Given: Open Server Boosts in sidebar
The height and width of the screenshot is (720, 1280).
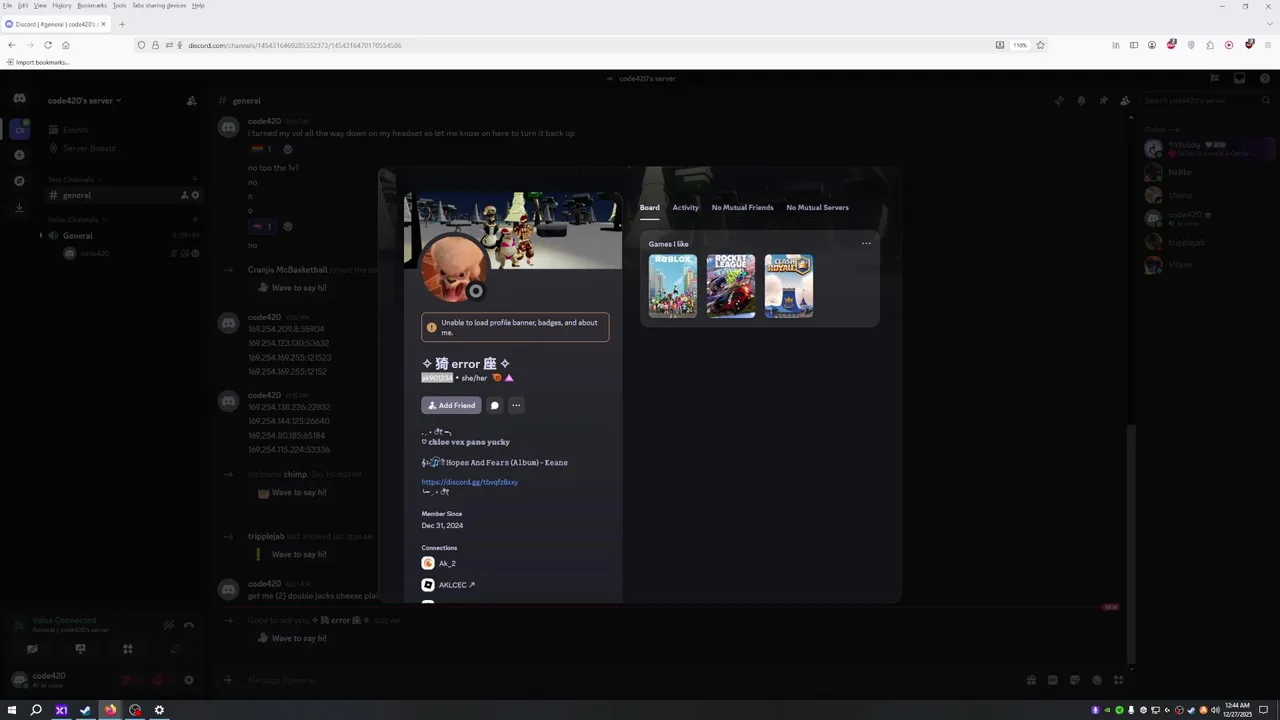Looking at the screenshot, I should (124, 148).
